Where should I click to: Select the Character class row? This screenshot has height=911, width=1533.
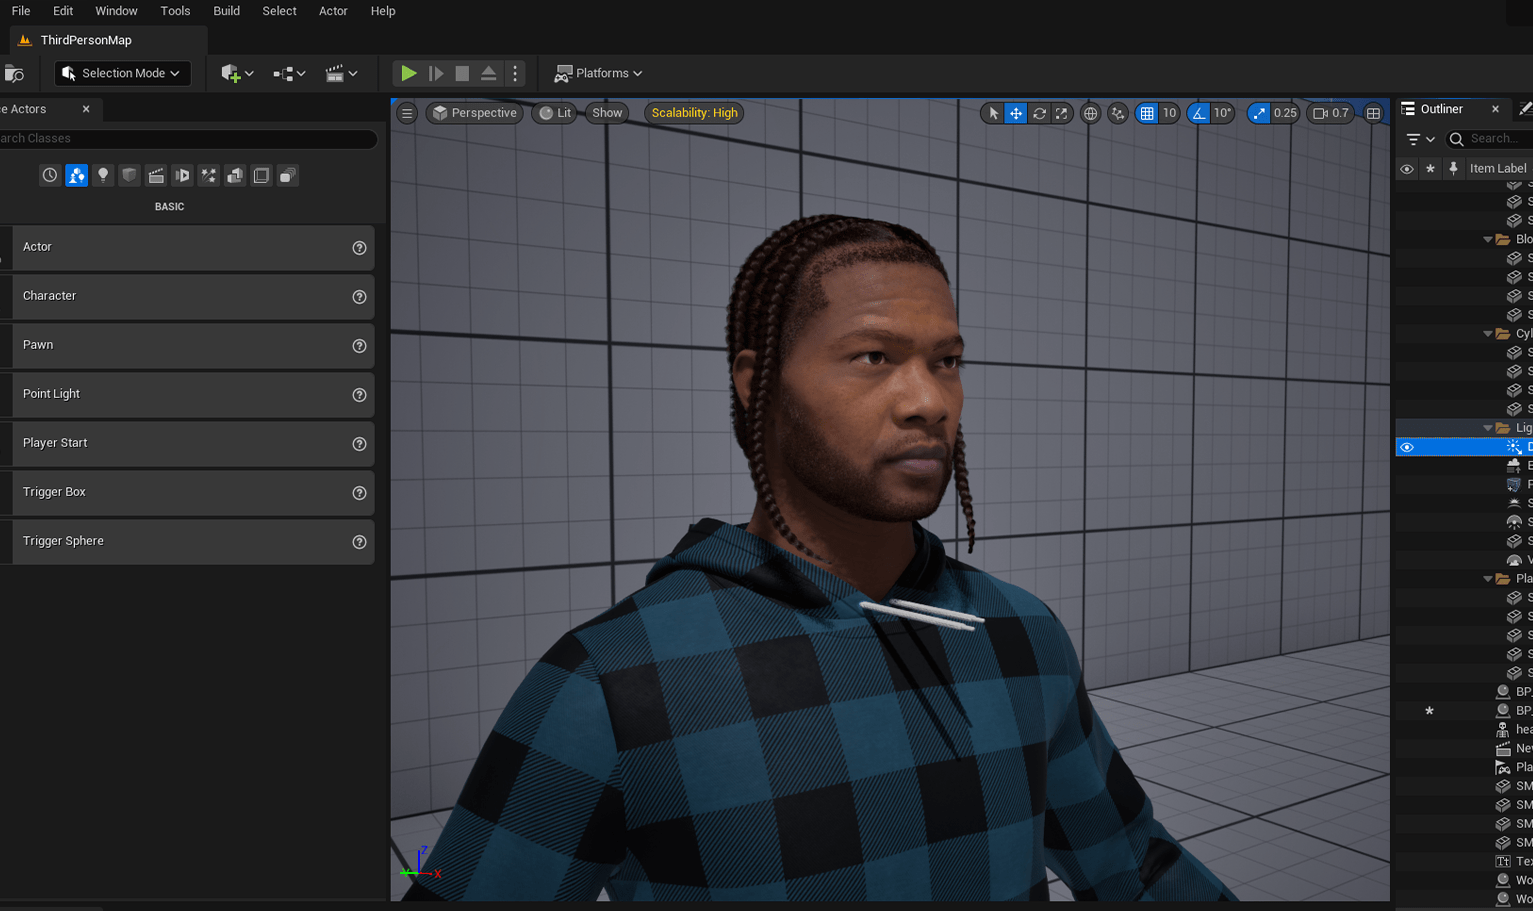(187, 296)
